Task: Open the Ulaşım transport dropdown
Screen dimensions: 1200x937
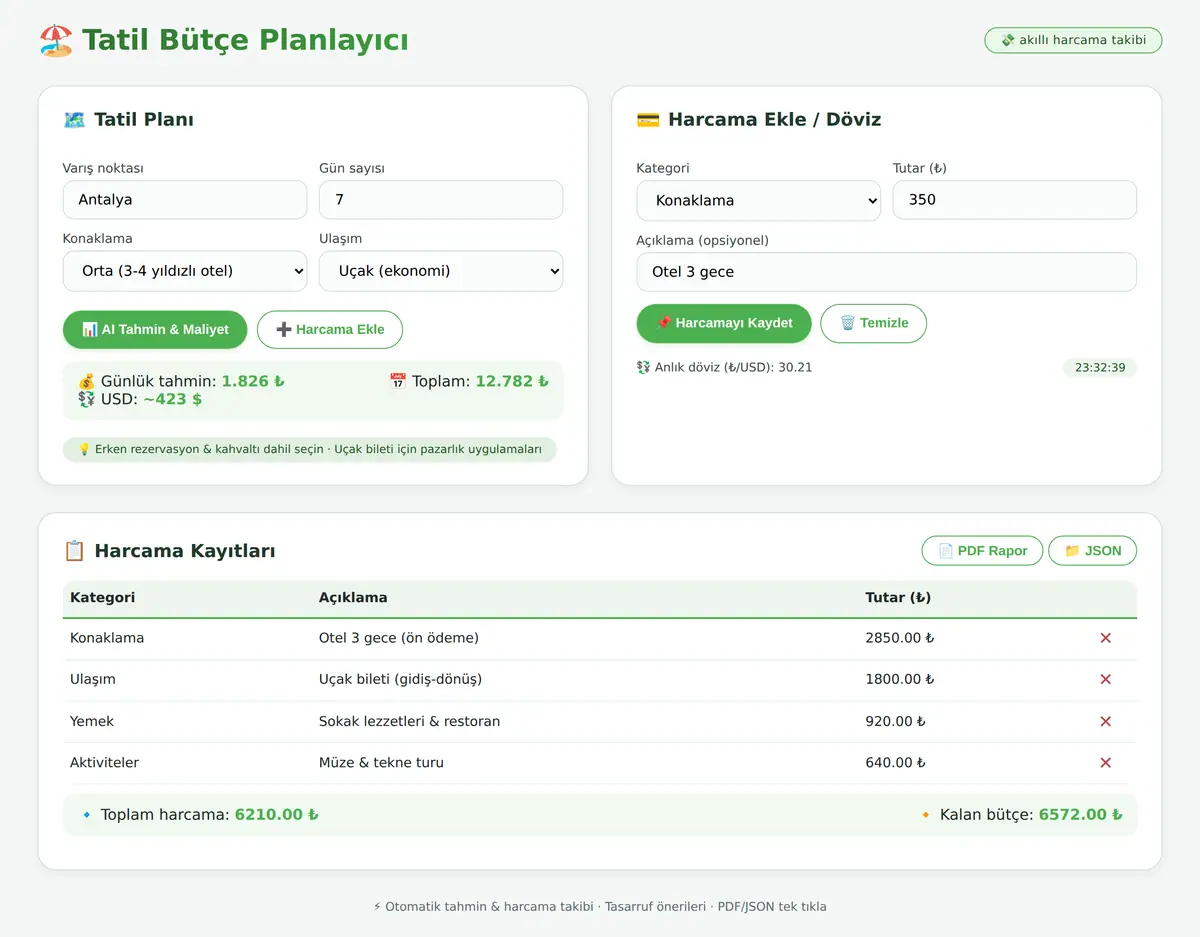Action: [x=441, y=271]
